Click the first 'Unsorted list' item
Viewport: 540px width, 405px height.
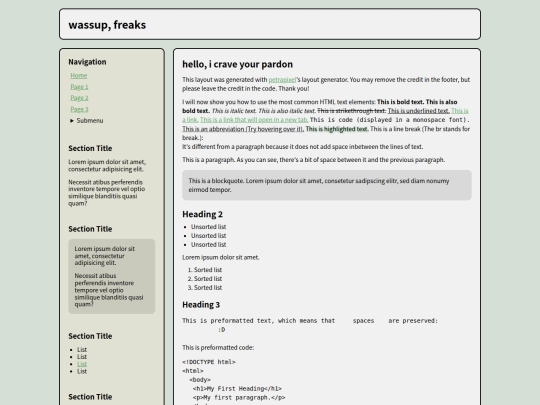point(208,227)
